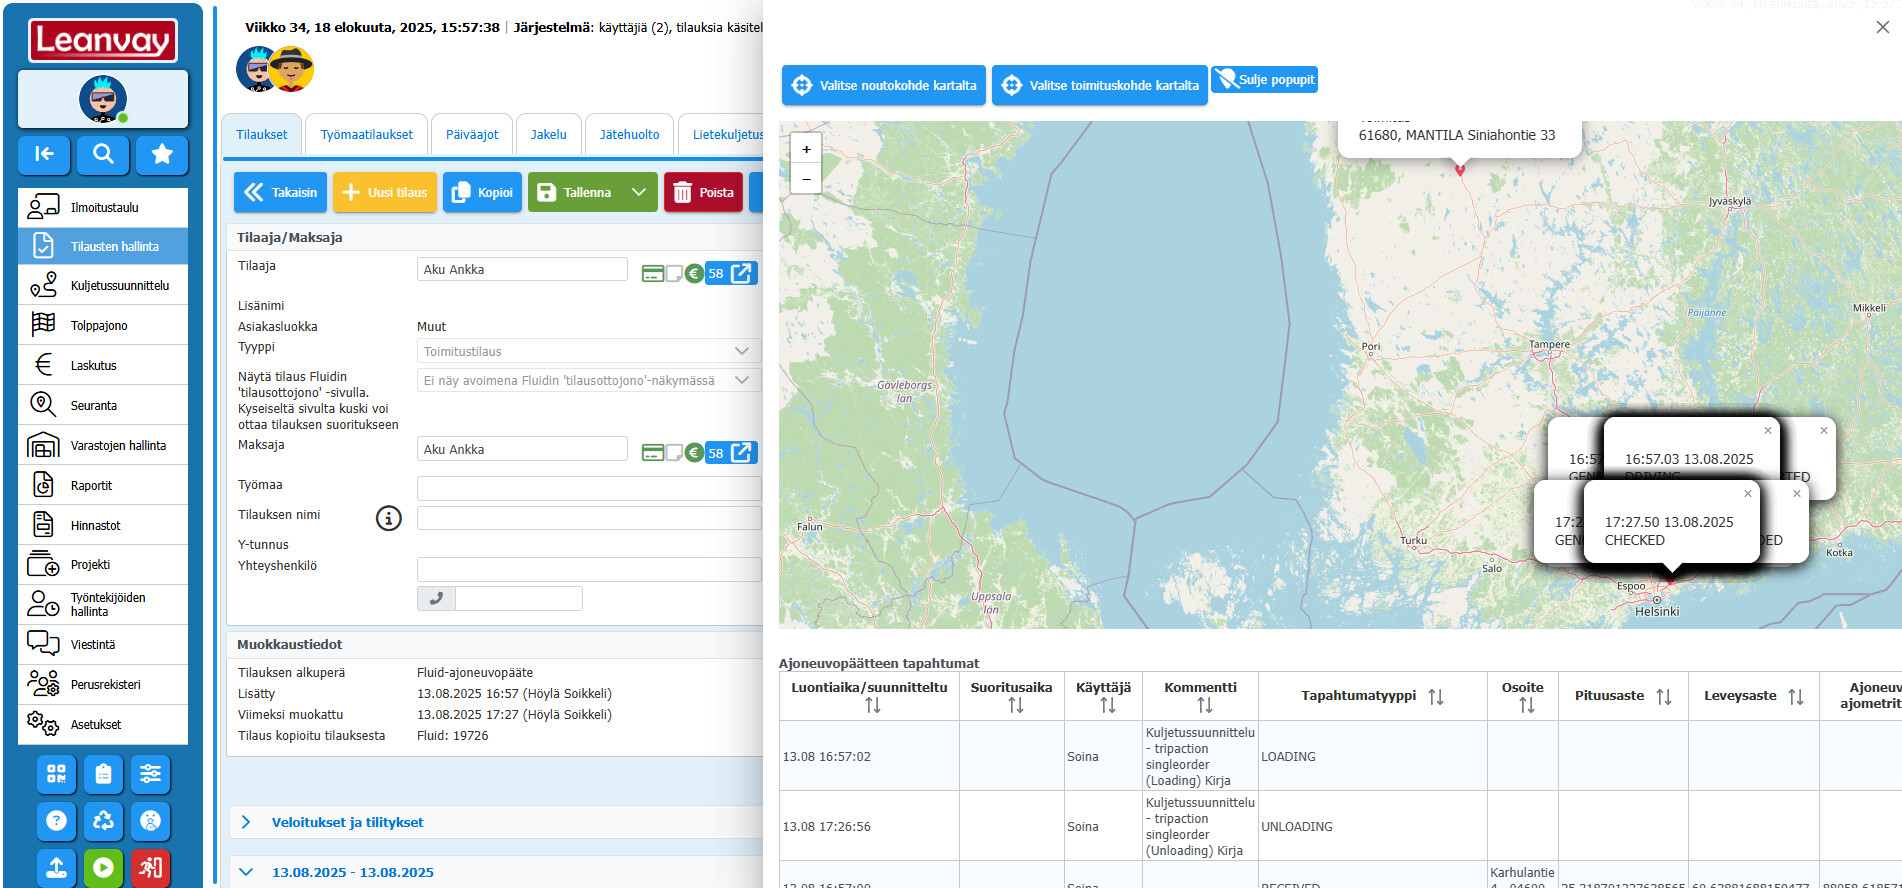Click the star favorites icon
This screenshot has height=888, width=1902.
pyautogui.click(x=162, y=154)
